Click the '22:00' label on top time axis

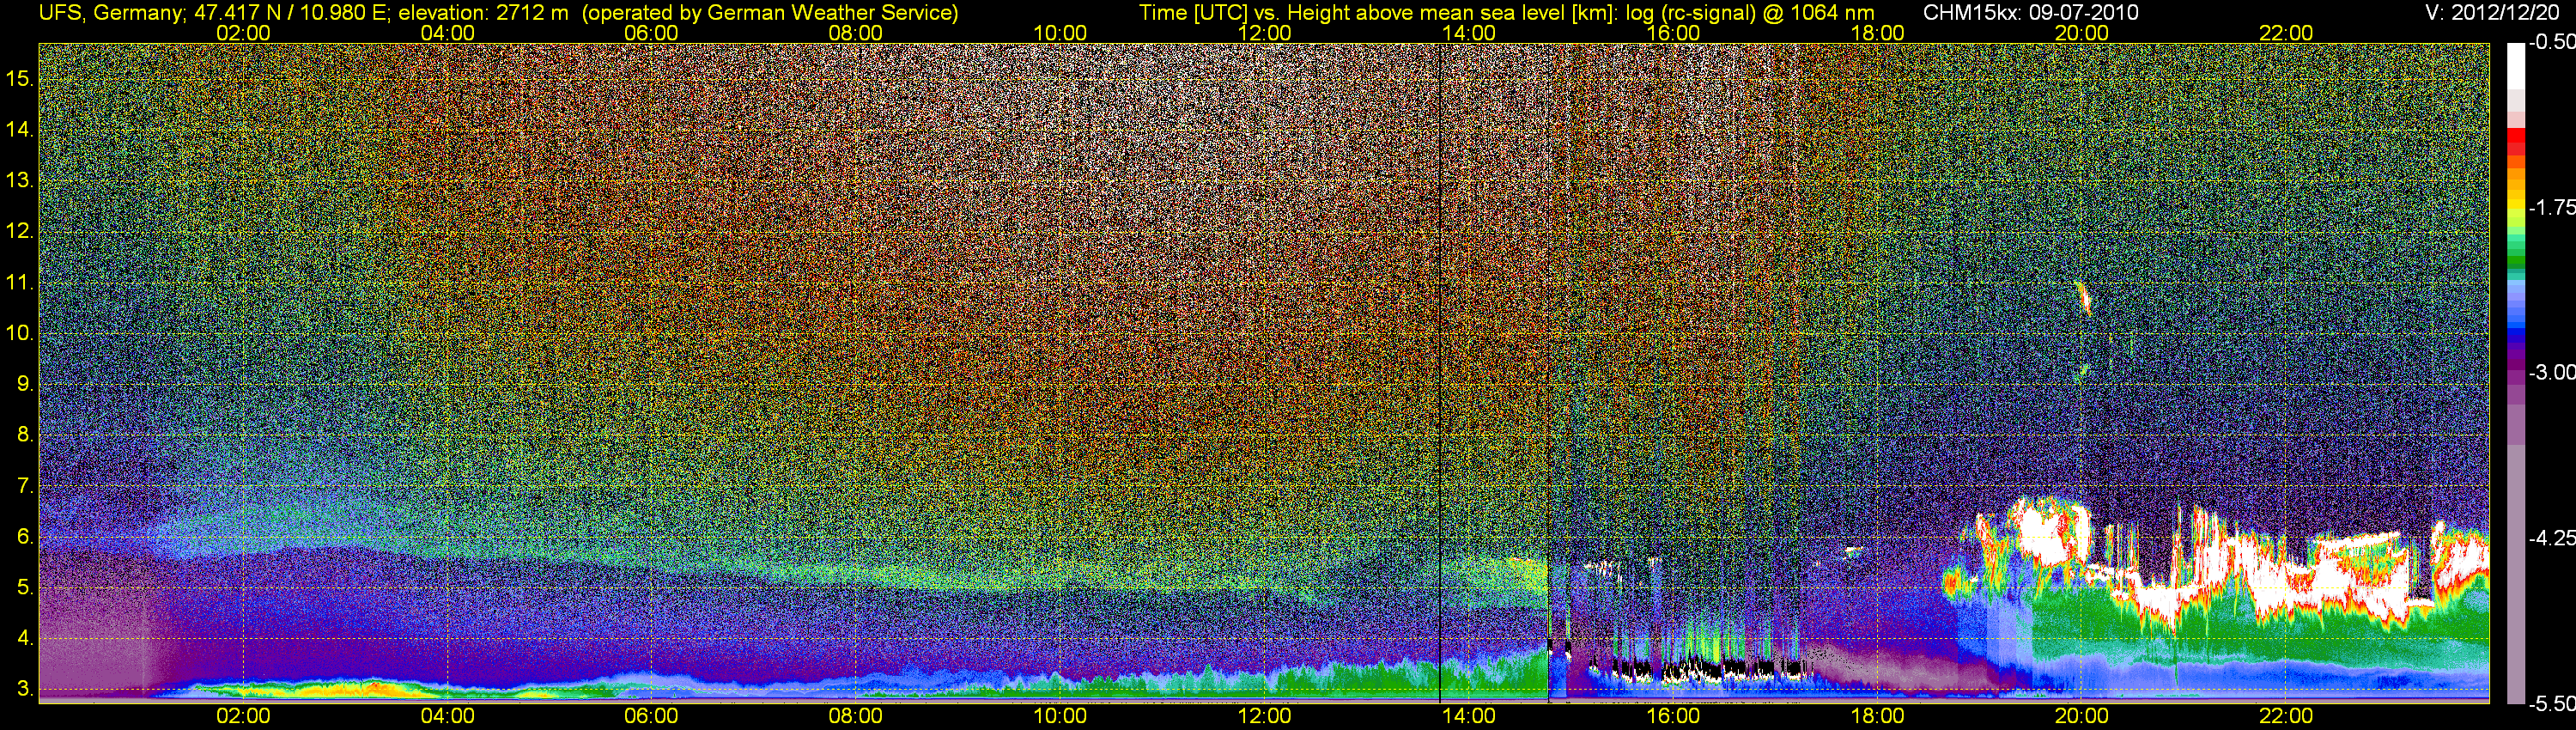(x=2286, y=33)
